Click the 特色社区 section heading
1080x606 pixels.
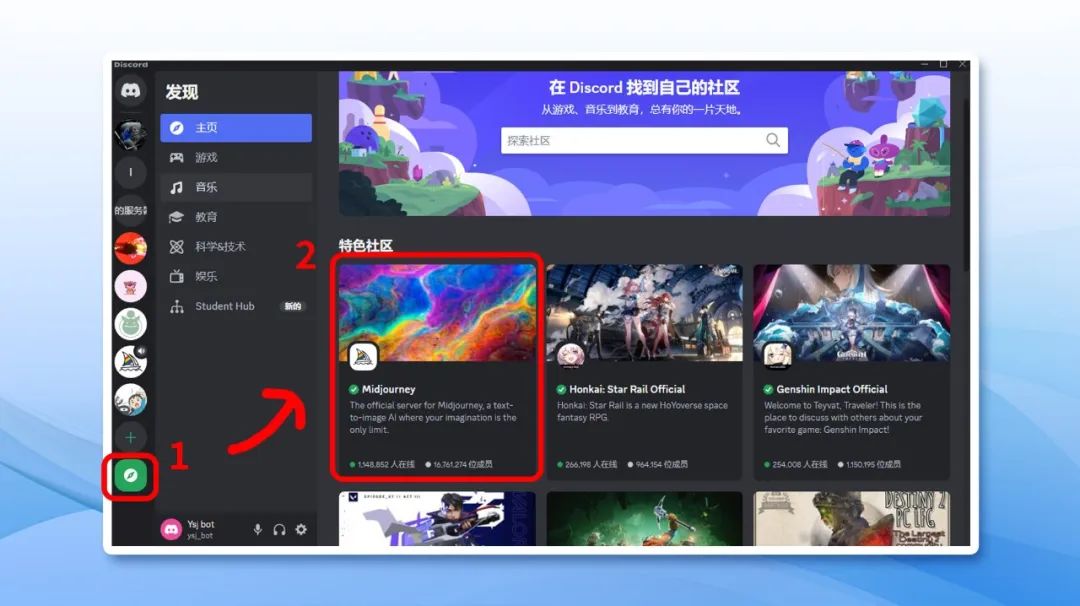[x=366, y=245]
